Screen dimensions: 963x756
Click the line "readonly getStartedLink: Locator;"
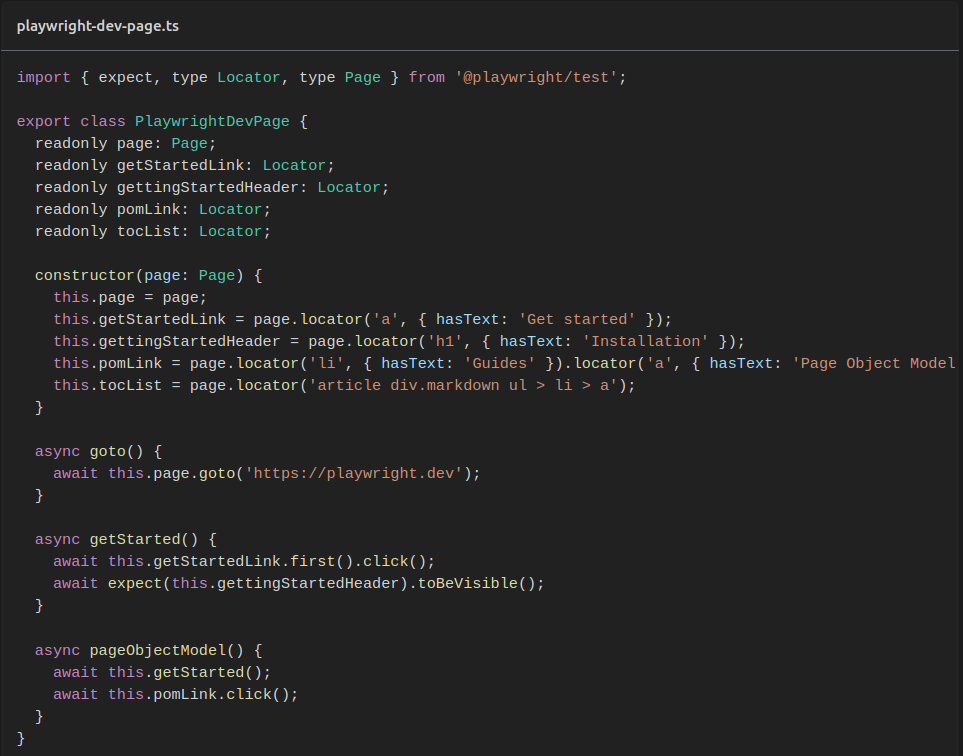(x=184, y=166)
